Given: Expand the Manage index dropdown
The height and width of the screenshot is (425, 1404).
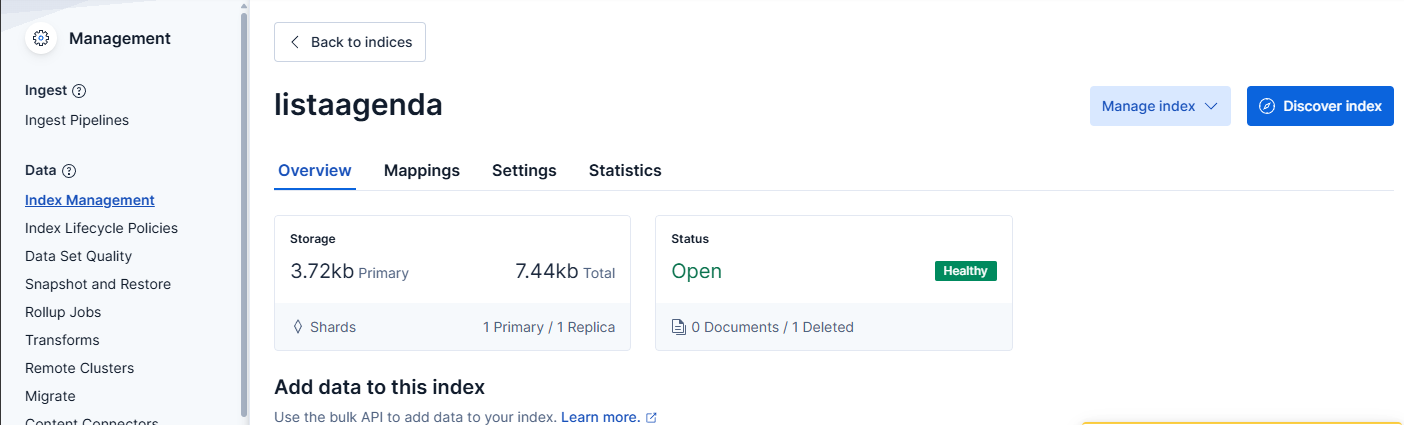Looking at the screenshot, I should point(1159,106).
